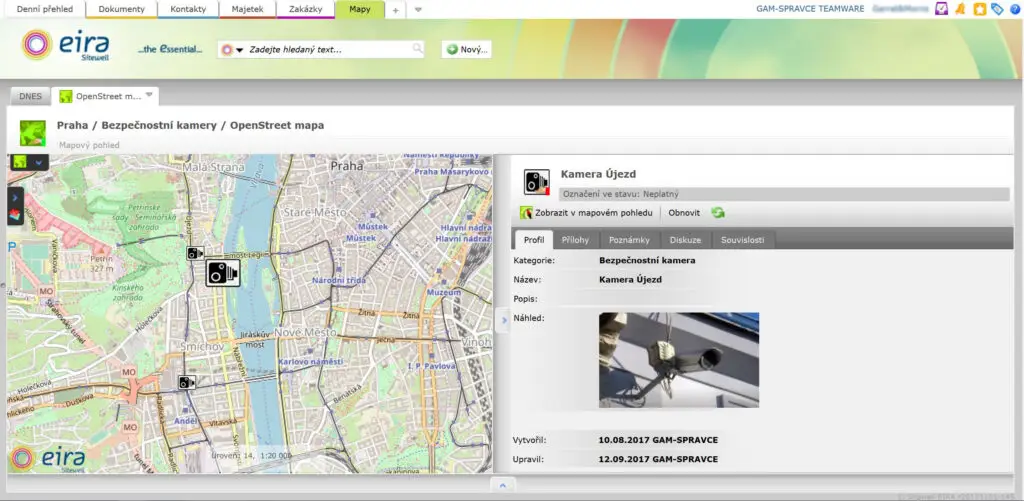Click the Nový button
1024x501 pixels.
pos(466,49)
